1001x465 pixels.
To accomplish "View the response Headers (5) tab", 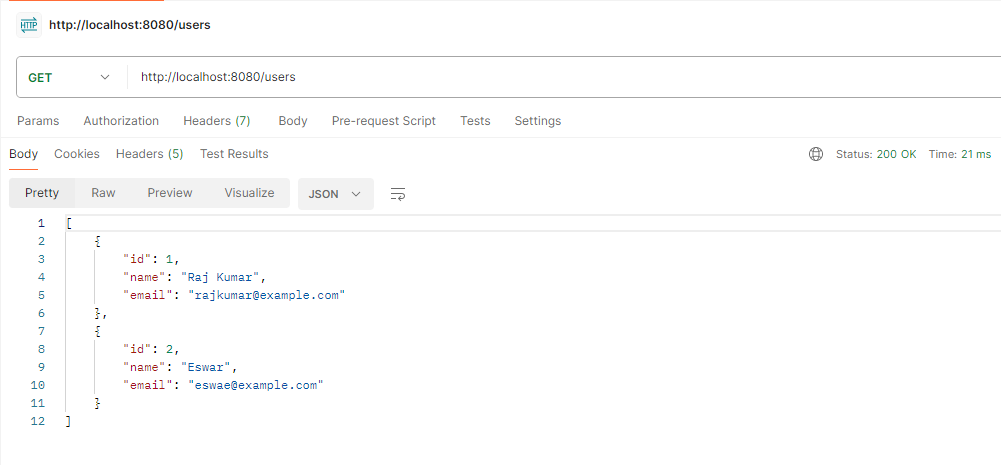I will tap(149, 154).
